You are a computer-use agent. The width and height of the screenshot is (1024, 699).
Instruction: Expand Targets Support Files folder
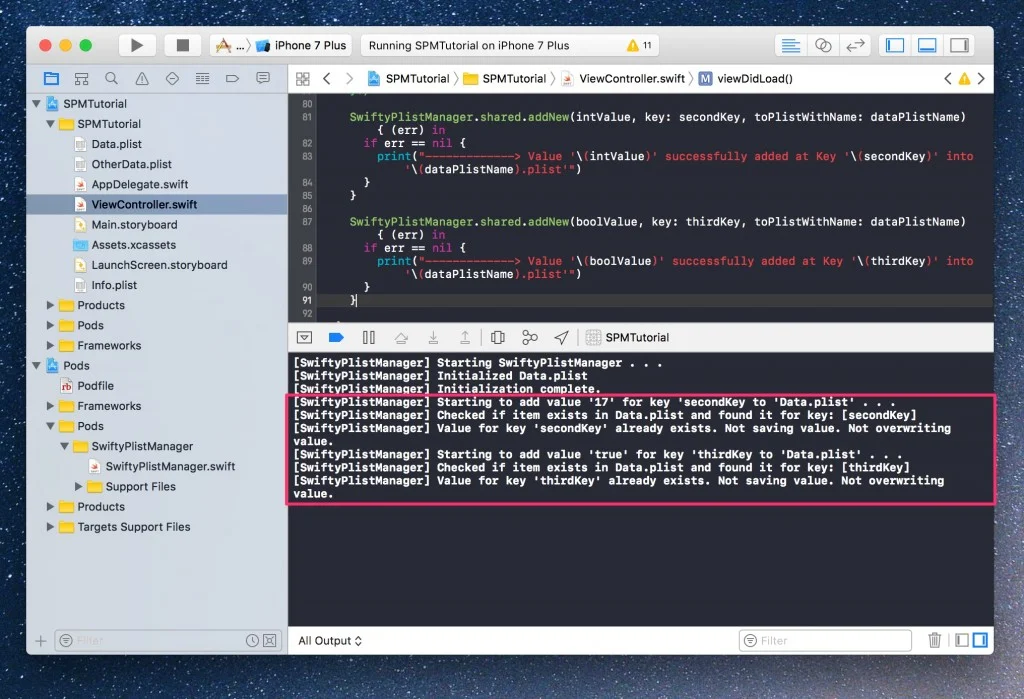click(50, 527)
